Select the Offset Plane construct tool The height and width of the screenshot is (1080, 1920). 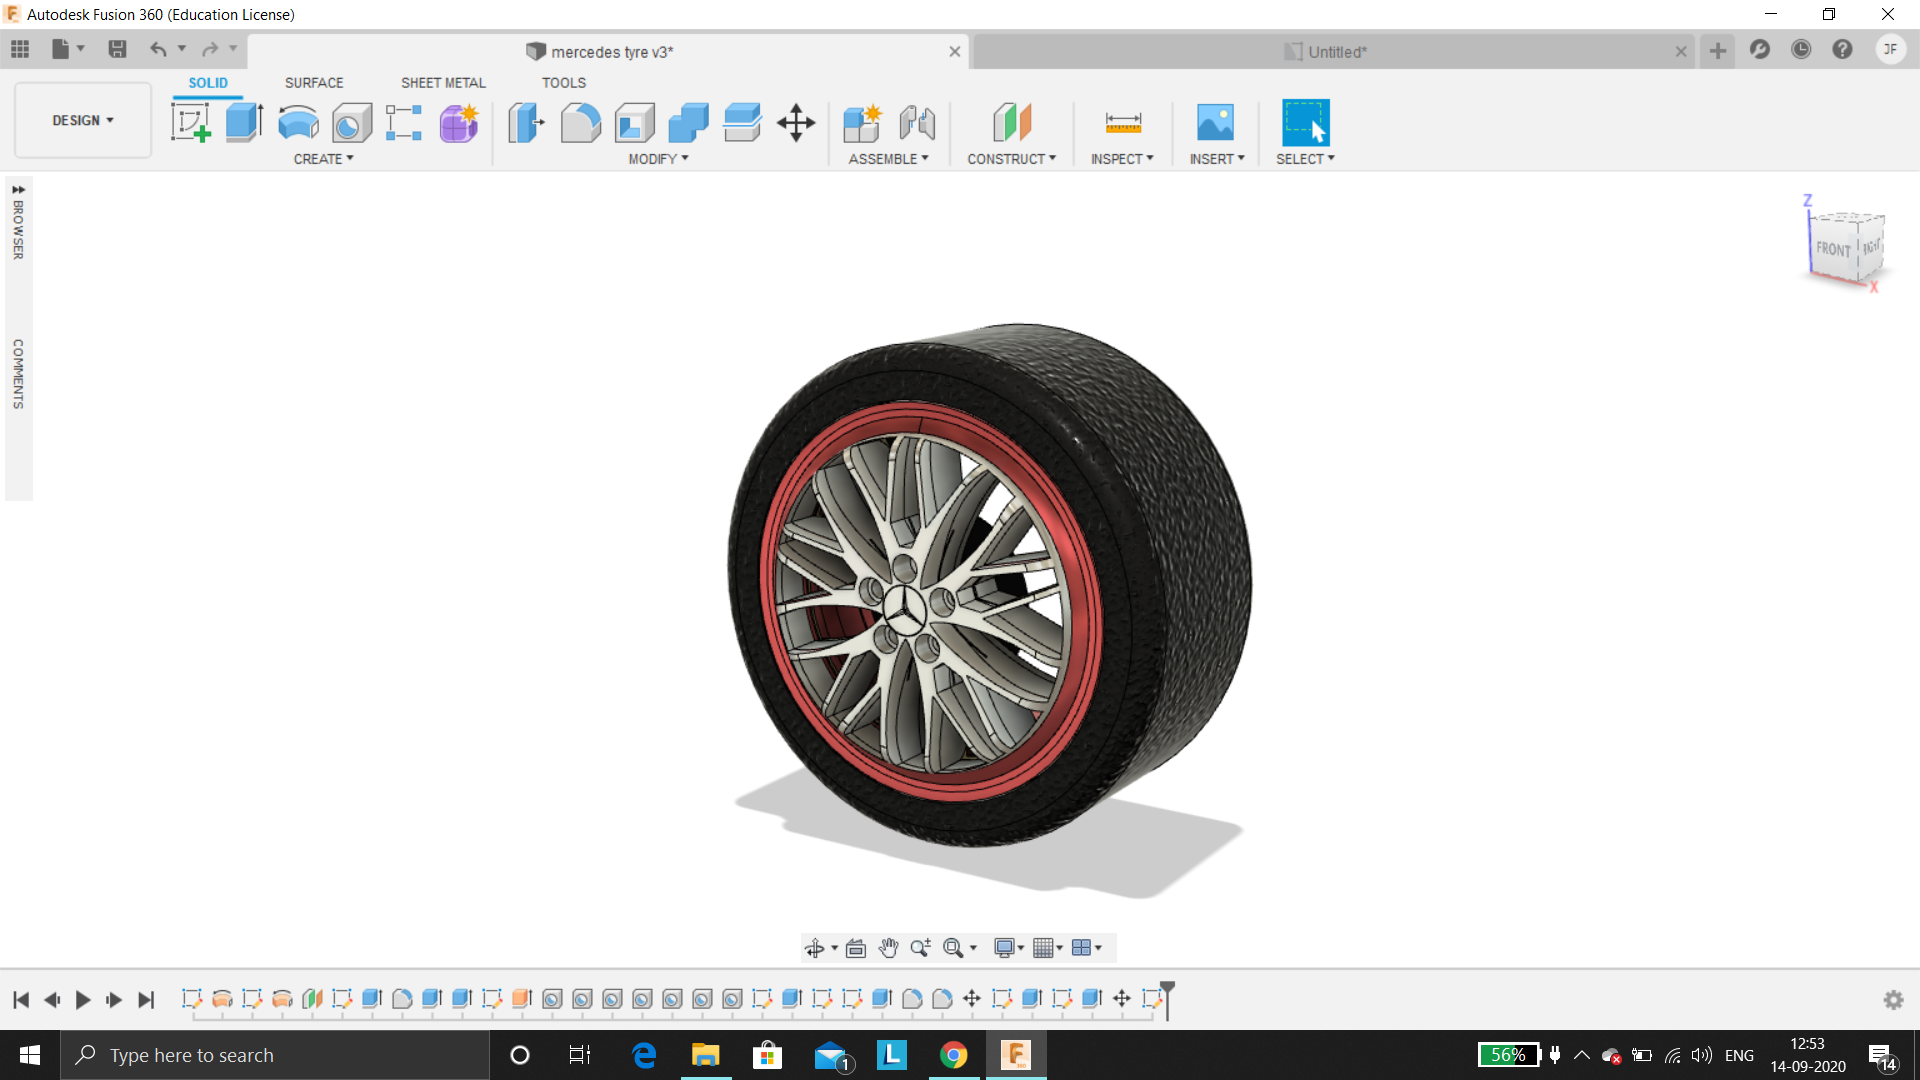(1012, 123)
